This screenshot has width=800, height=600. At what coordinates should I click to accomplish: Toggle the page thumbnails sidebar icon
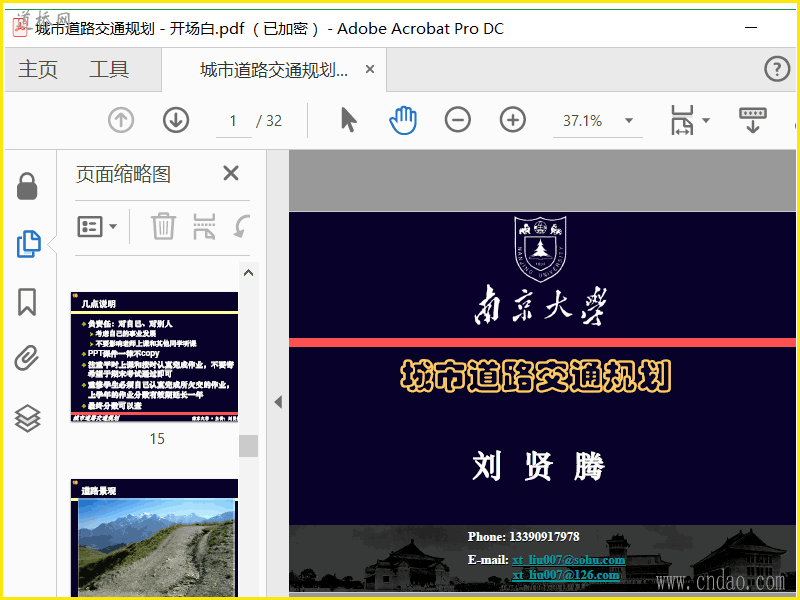pos(29,244)
